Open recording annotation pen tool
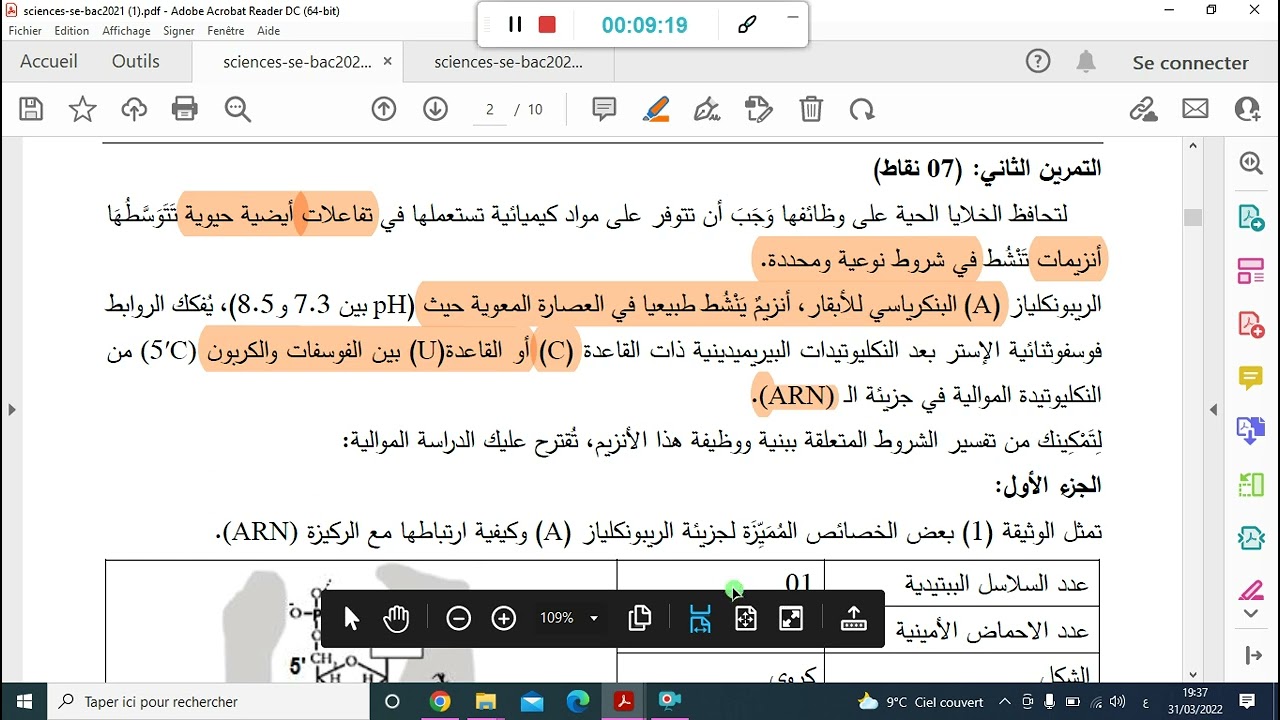This screenshot has height=720, width=1280. (x=746, y=25)
